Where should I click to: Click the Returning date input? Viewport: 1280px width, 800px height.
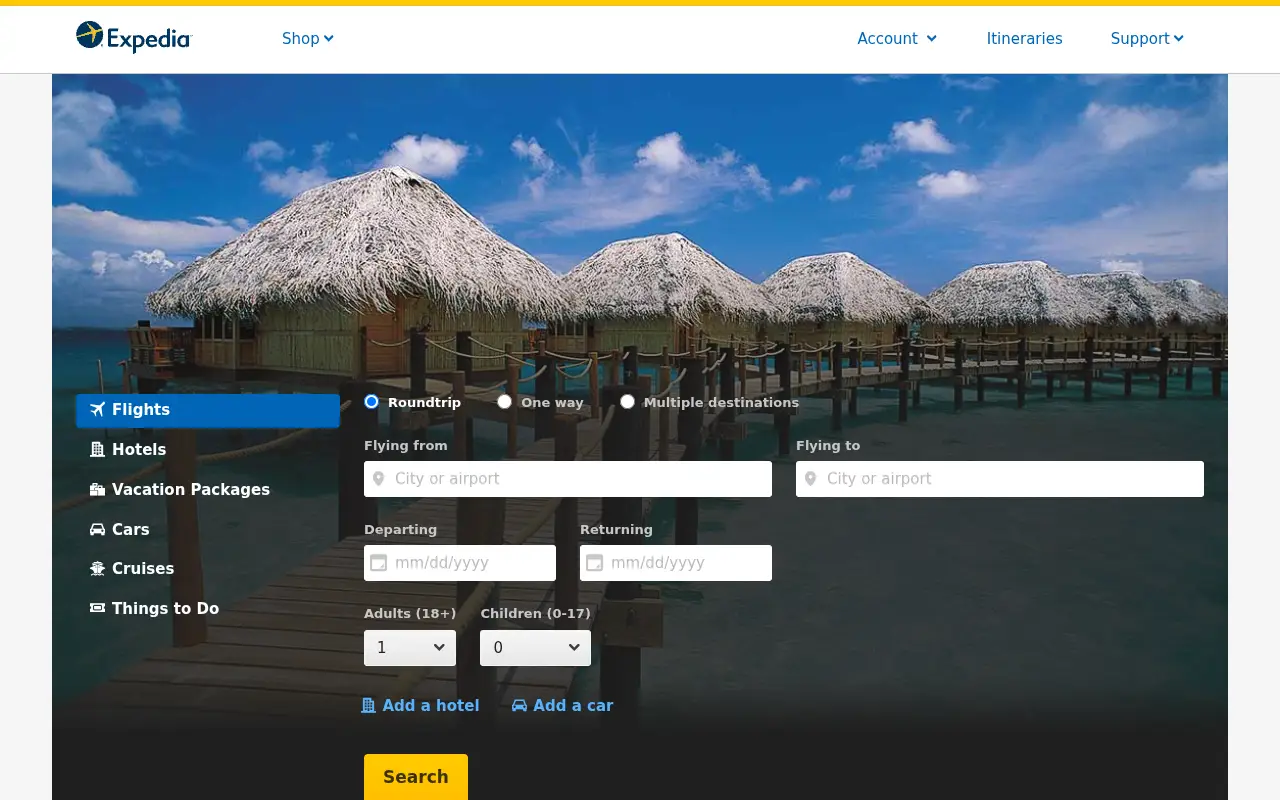676,563
